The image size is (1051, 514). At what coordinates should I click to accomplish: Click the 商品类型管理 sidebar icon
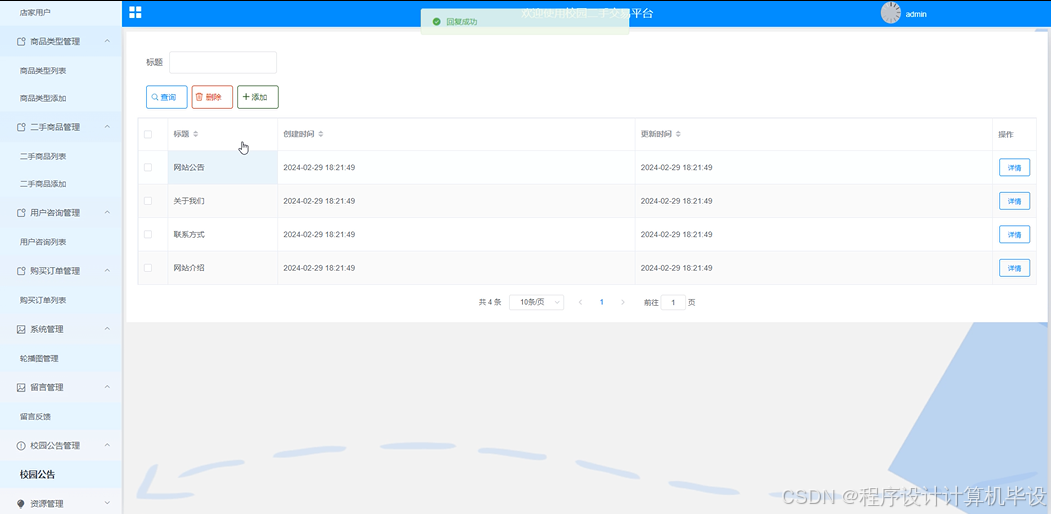pos(21,42)
